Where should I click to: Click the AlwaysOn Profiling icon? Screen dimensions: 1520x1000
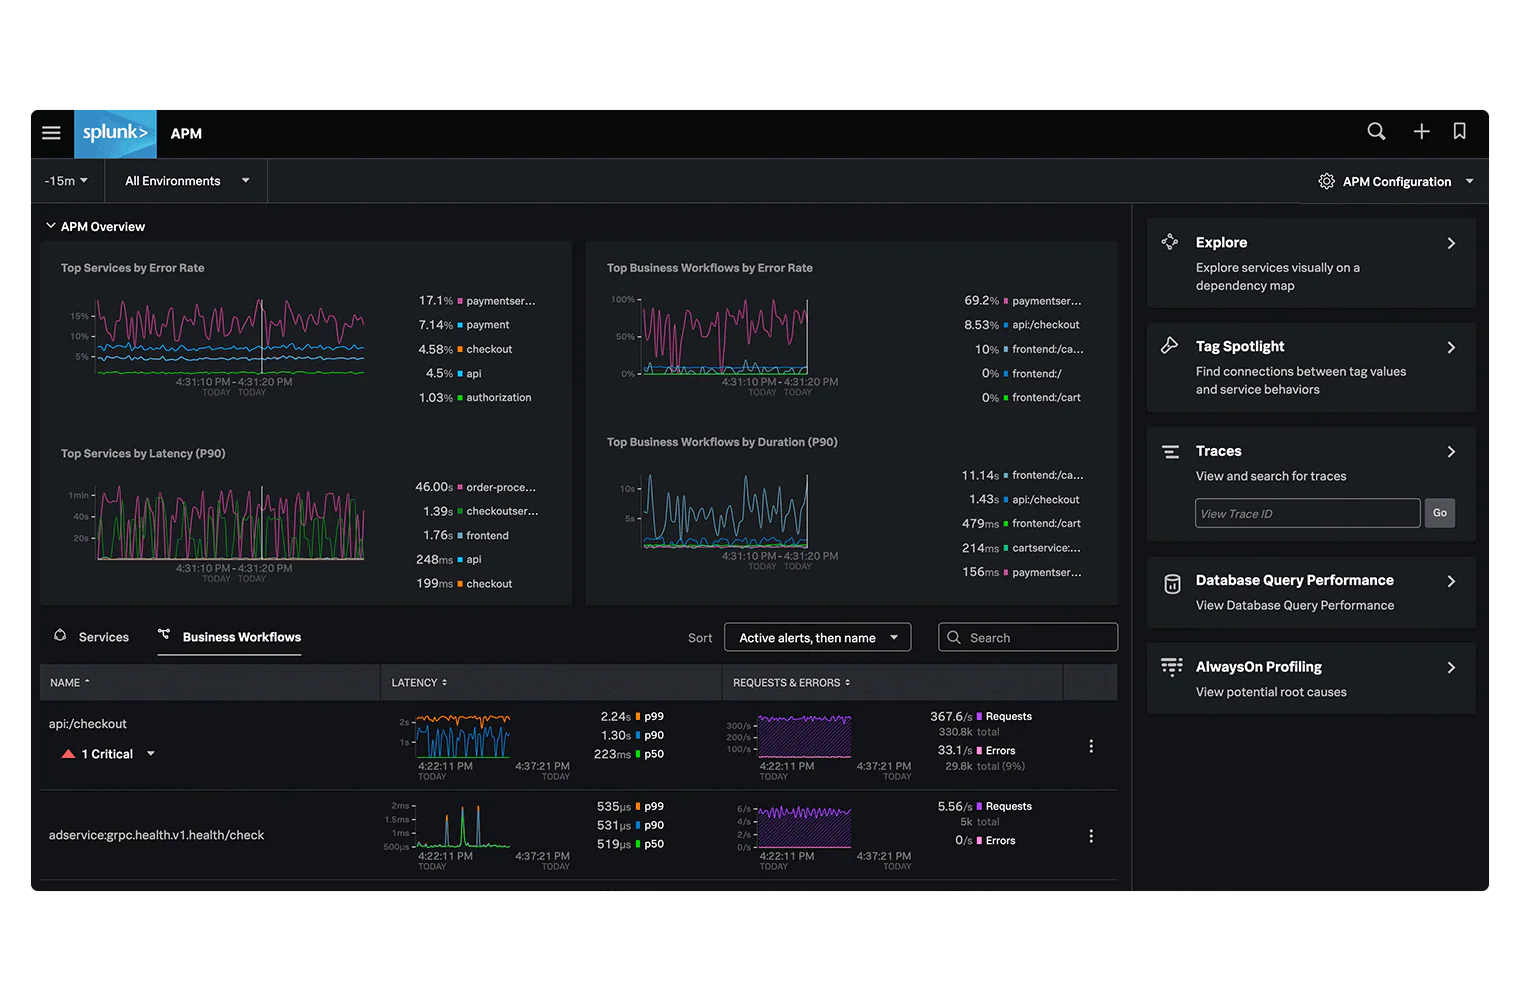tap(1170, 667)
